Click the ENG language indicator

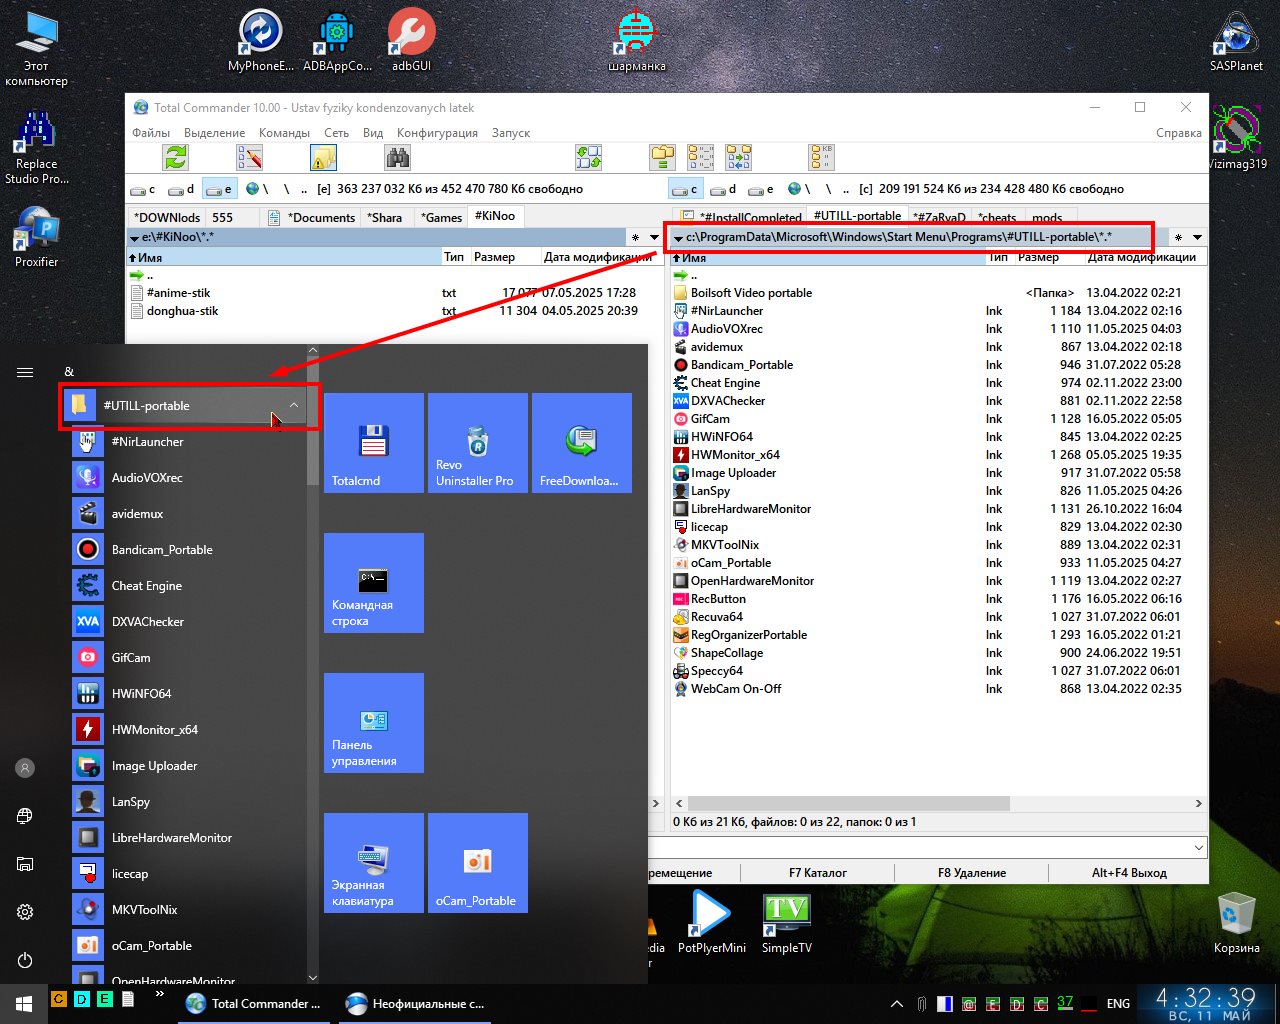(x=1119, y=1004)
